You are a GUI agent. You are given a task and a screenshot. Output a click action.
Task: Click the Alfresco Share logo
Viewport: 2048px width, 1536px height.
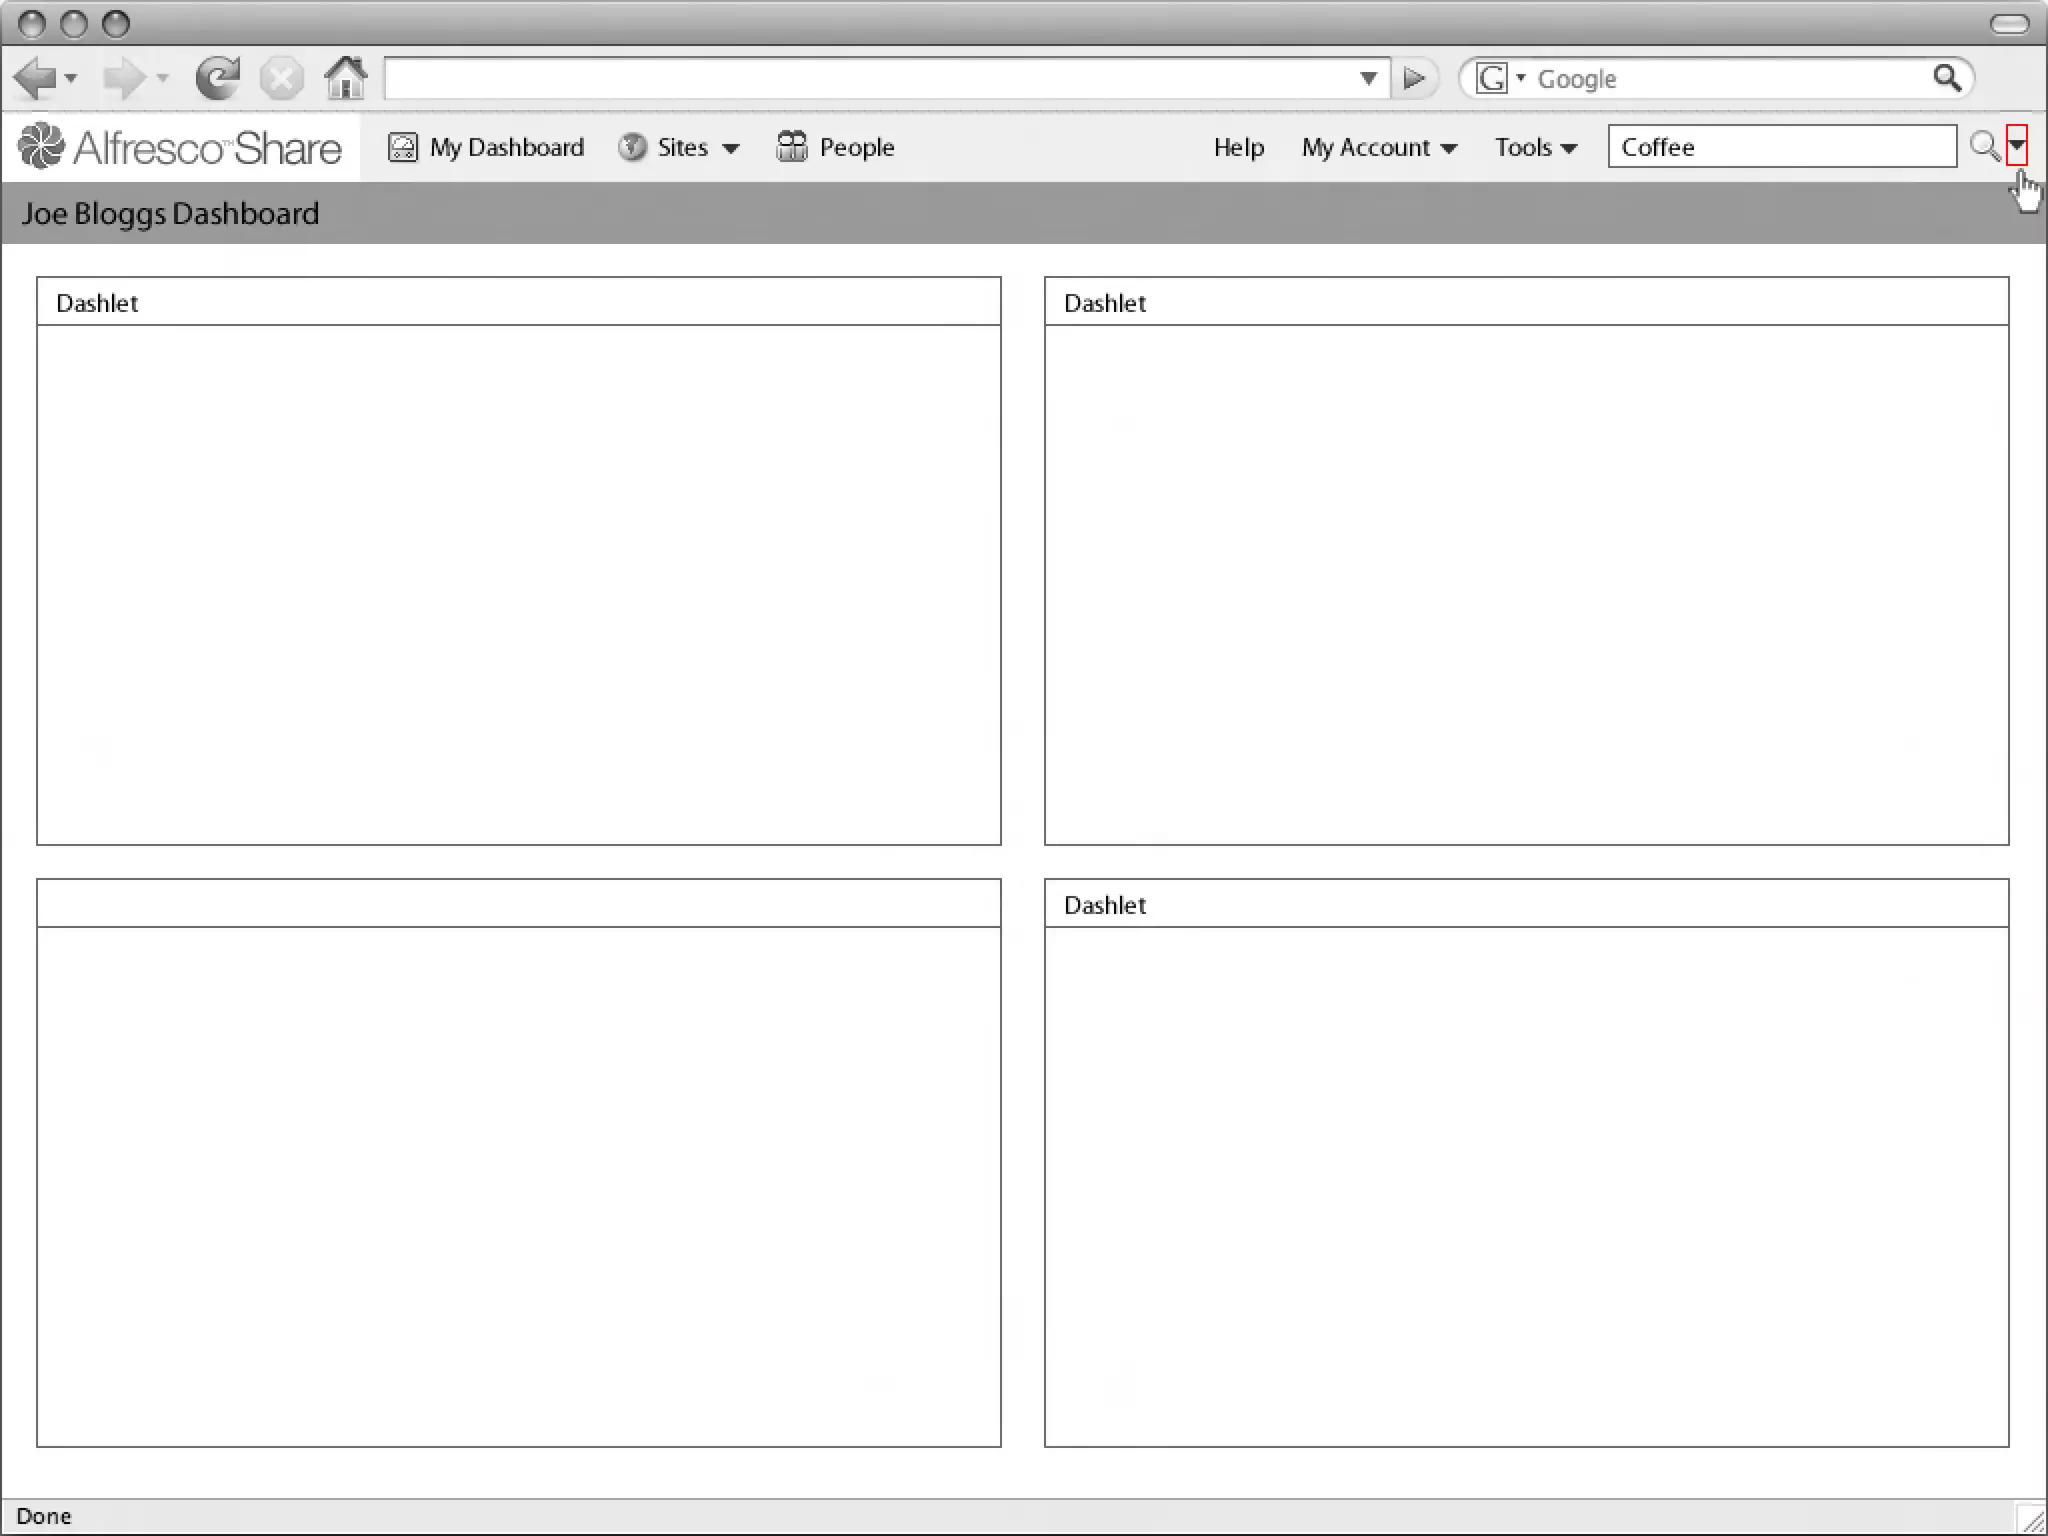pyautogui.click(x=180, y=147)
